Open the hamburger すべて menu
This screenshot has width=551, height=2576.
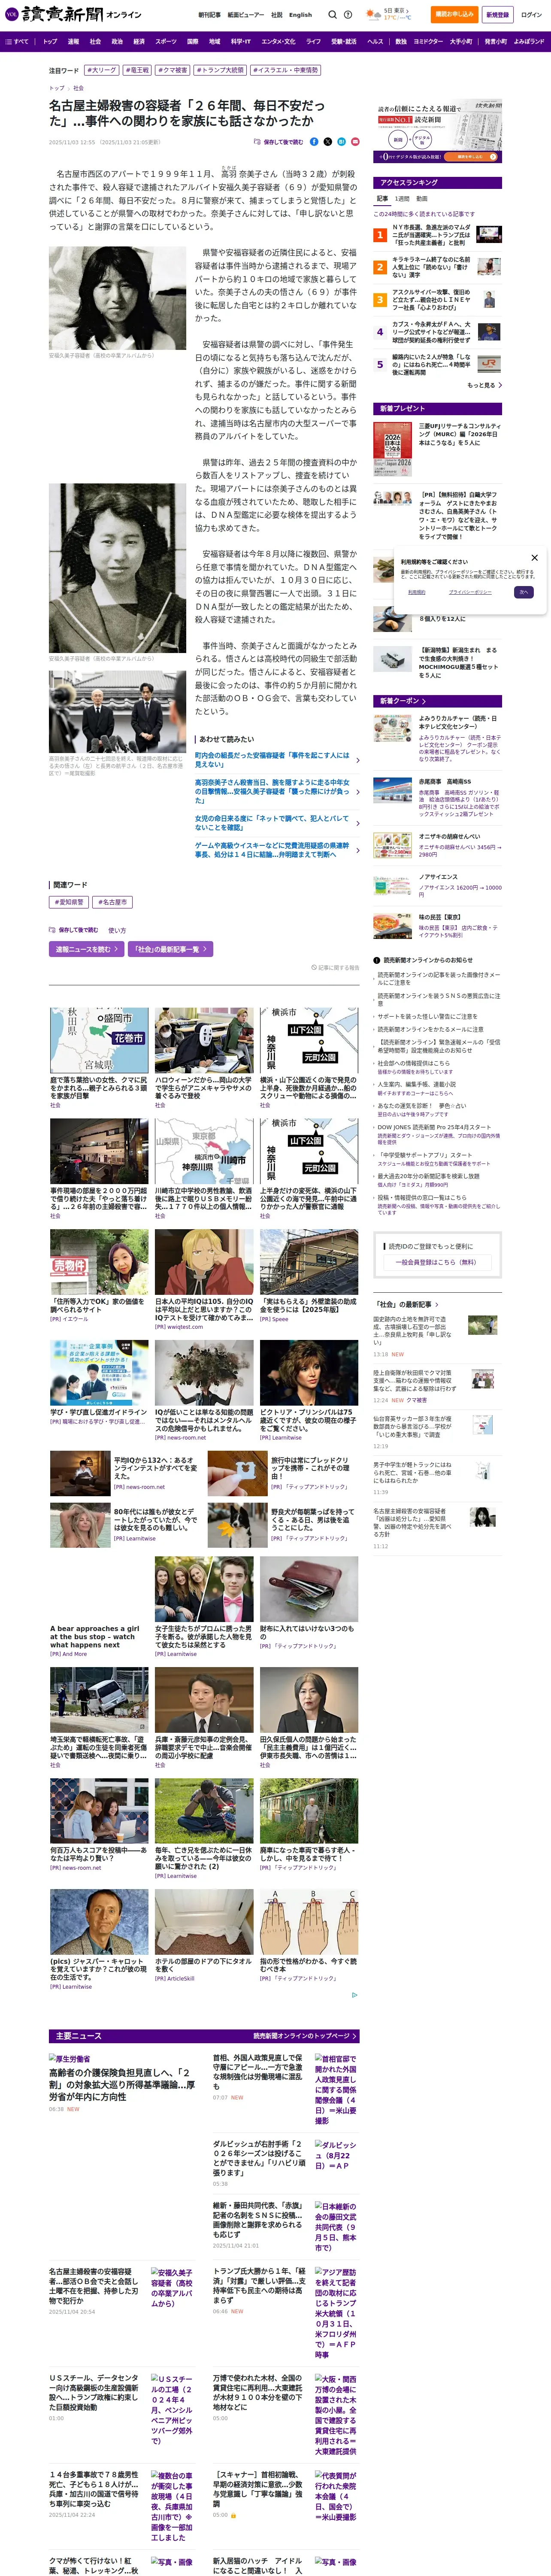17,42
